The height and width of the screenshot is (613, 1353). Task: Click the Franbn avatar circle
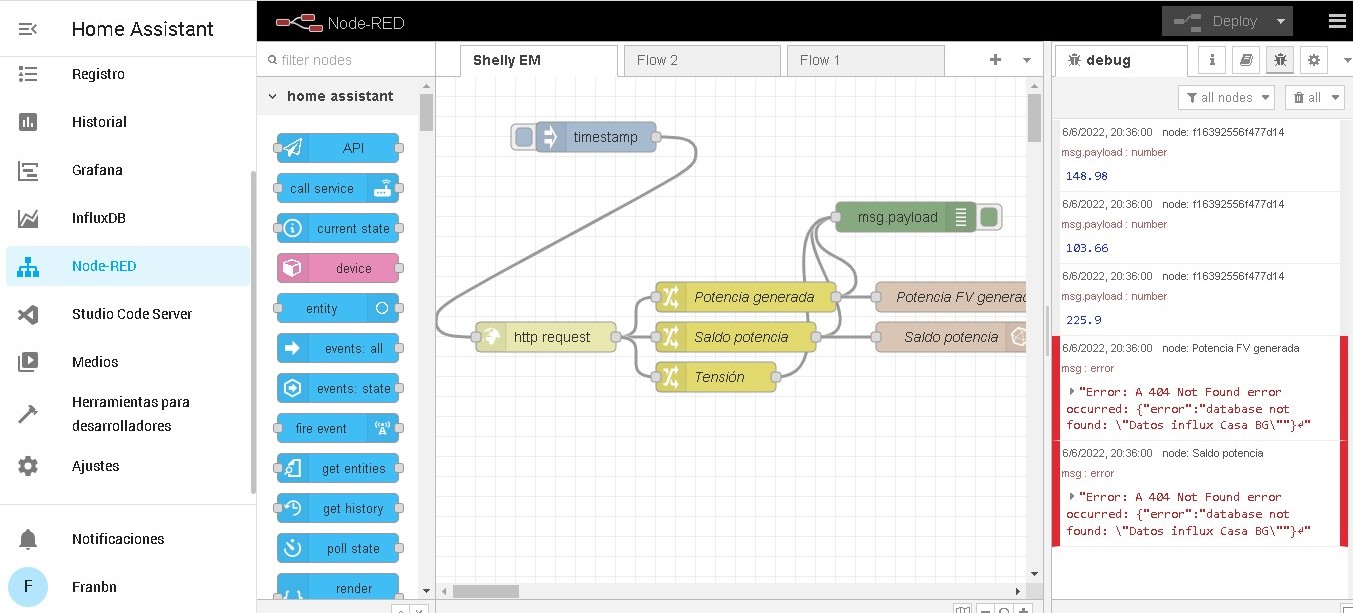click(28, 587)
